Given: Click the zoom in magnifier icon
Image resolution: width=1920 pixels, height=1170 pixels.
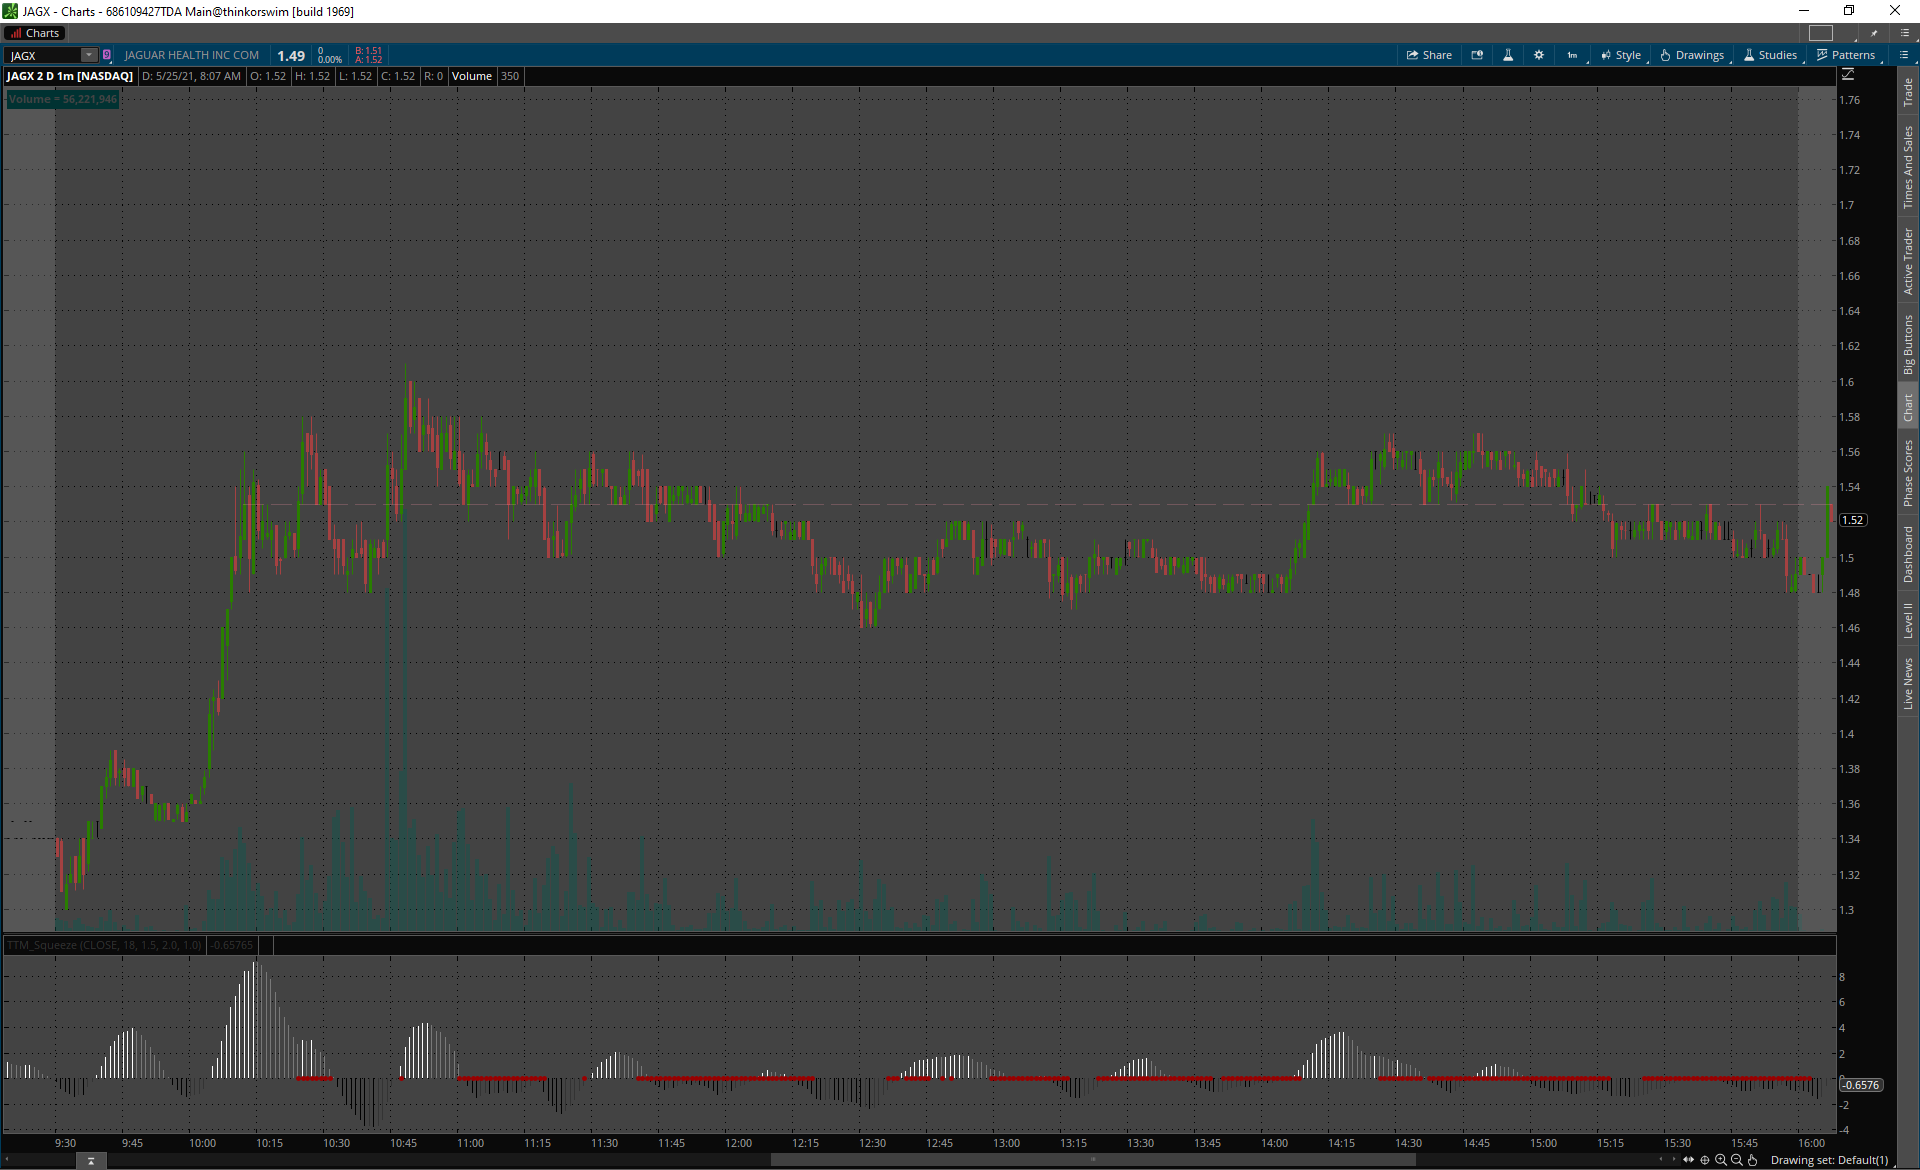Looking at the screenshot, I should coord(1721,1160).
